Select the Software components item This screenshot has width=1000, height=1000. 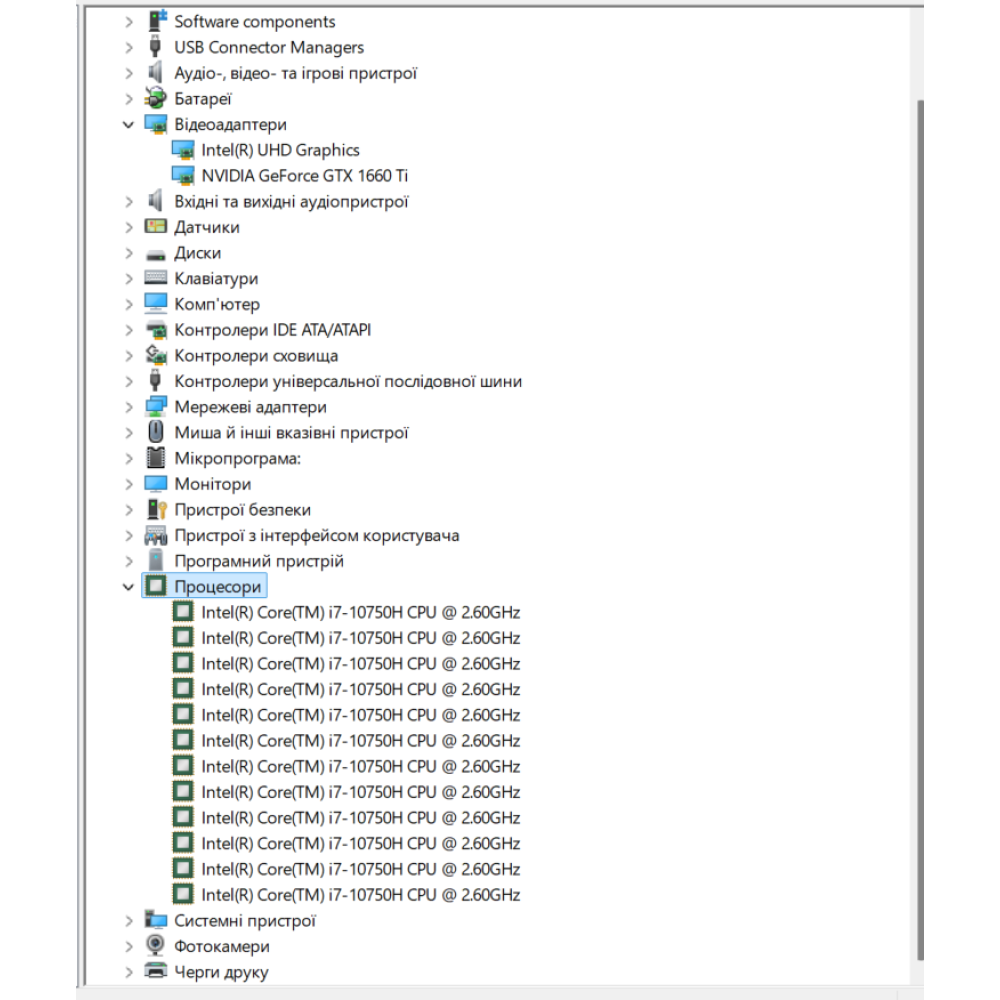pyautogui.click(x=254, y=21)
